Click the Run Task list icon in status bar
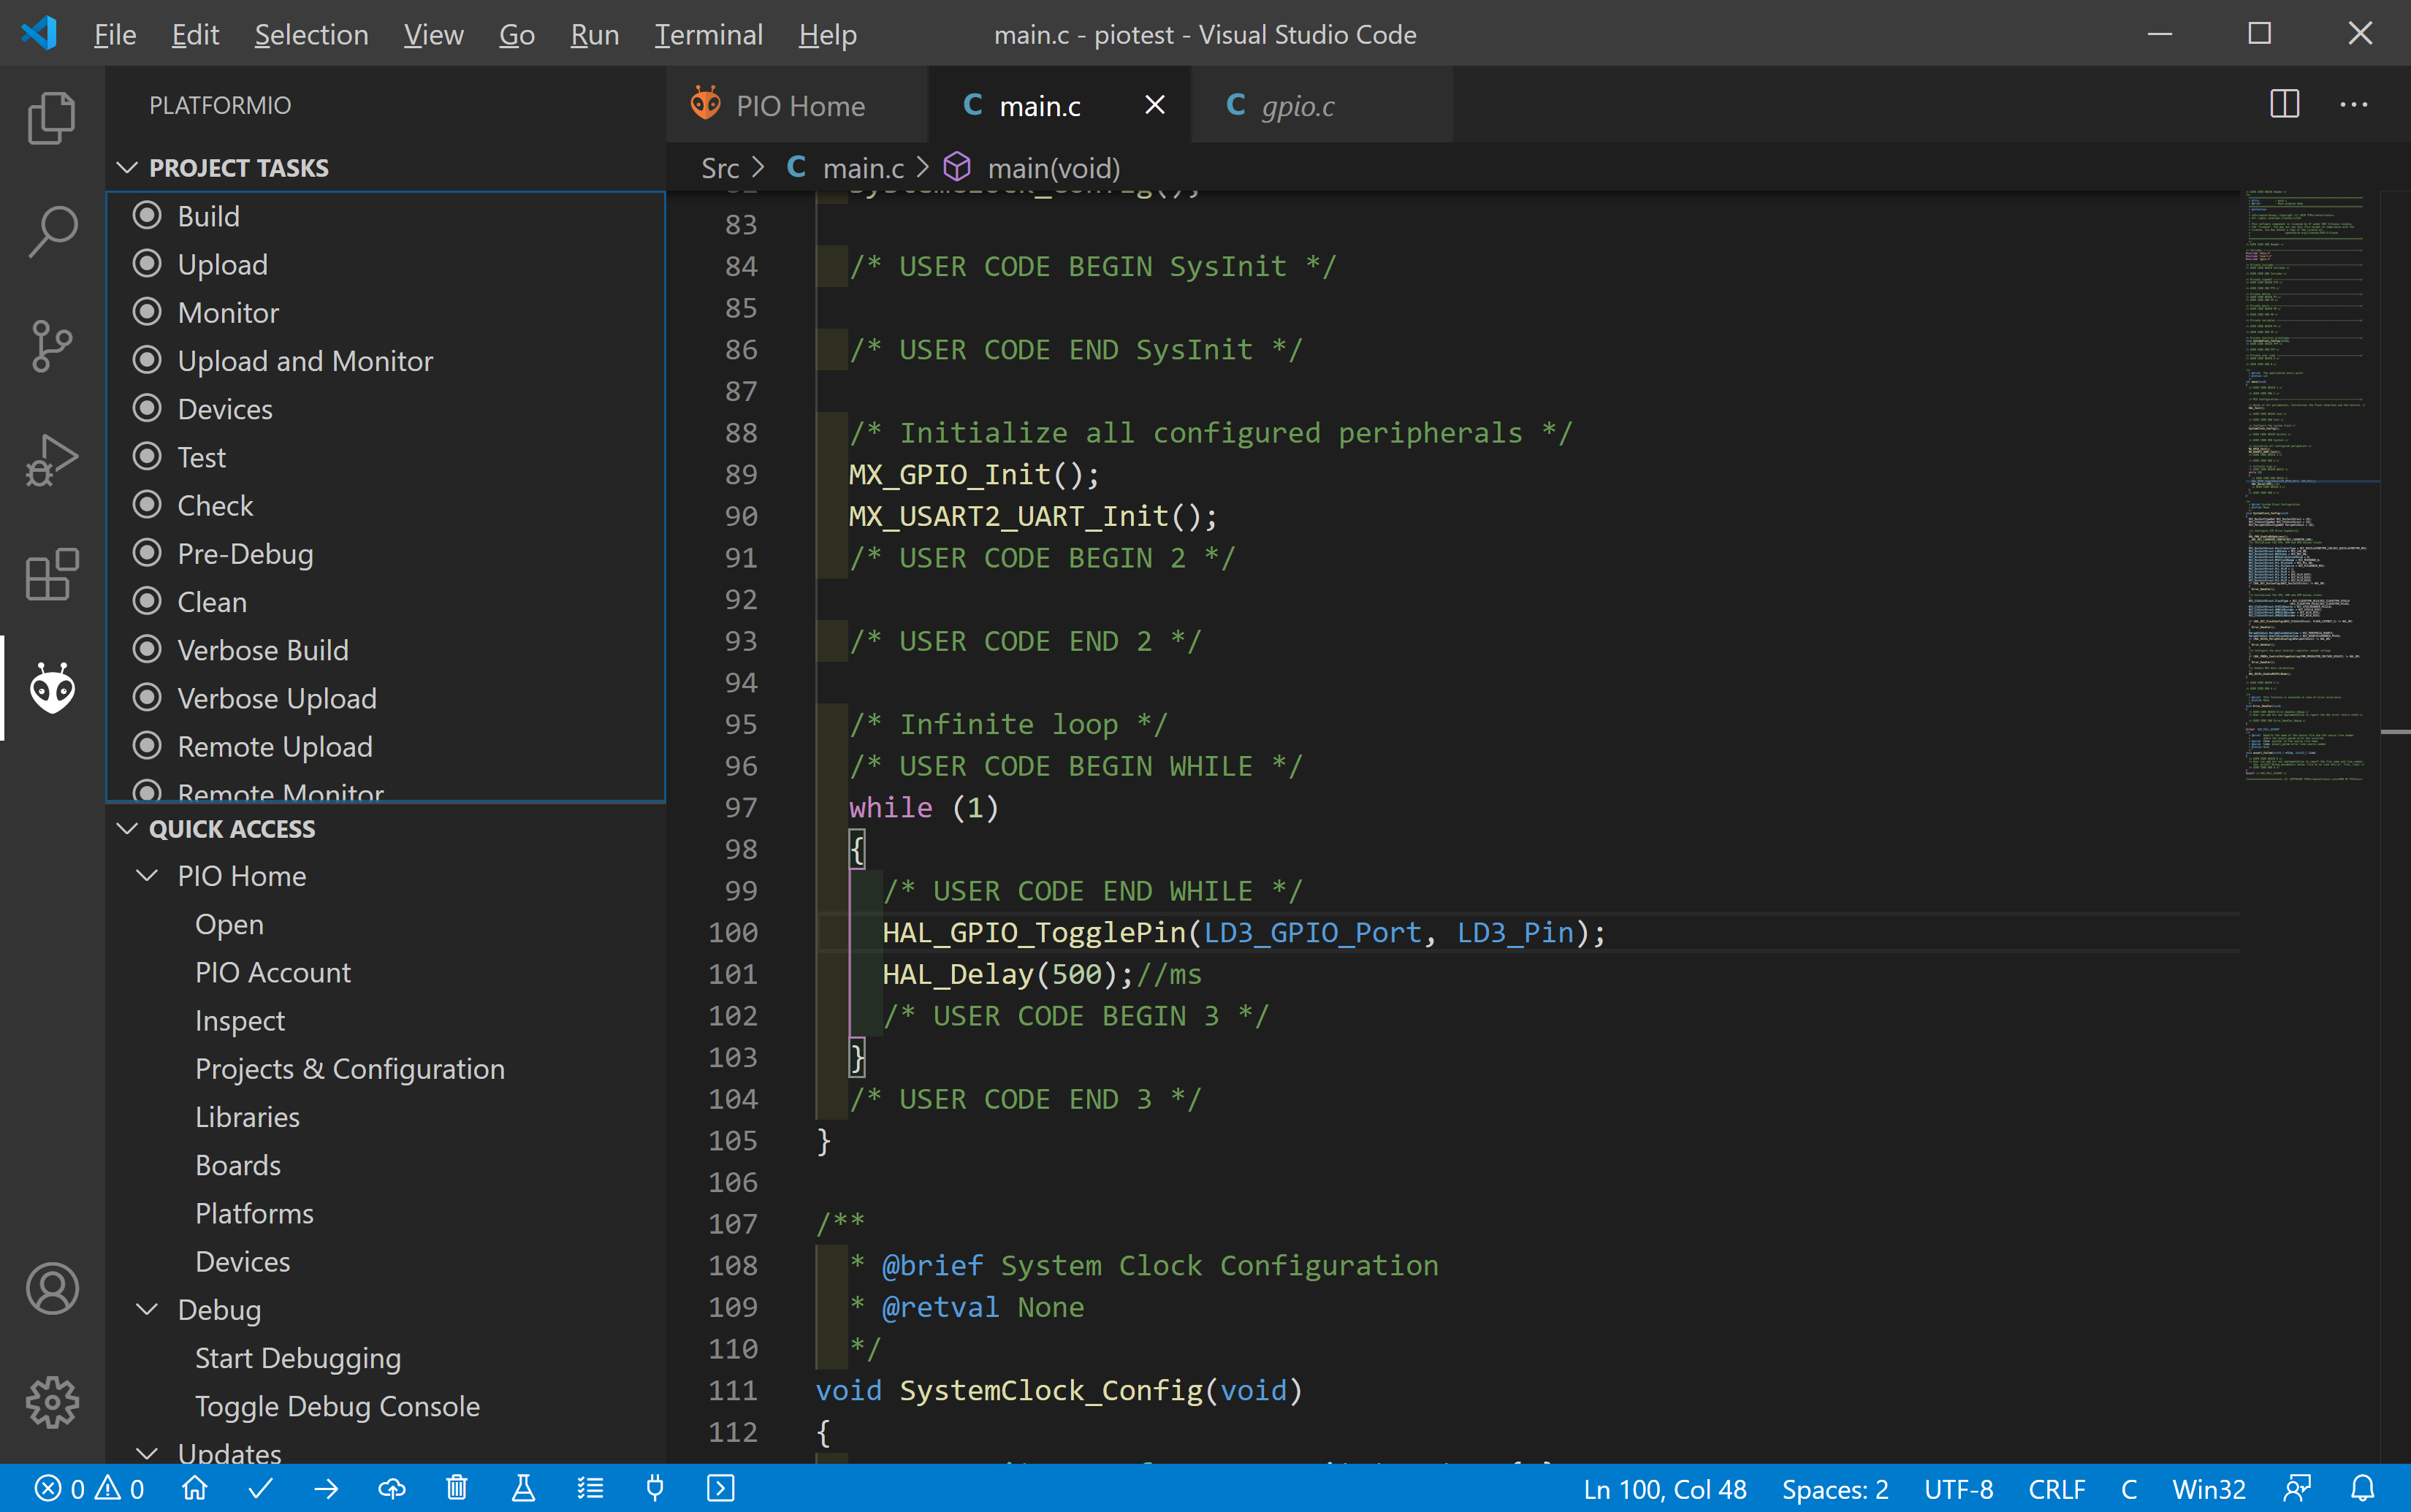The image size is (2411, 1512). coord(590,1488)
